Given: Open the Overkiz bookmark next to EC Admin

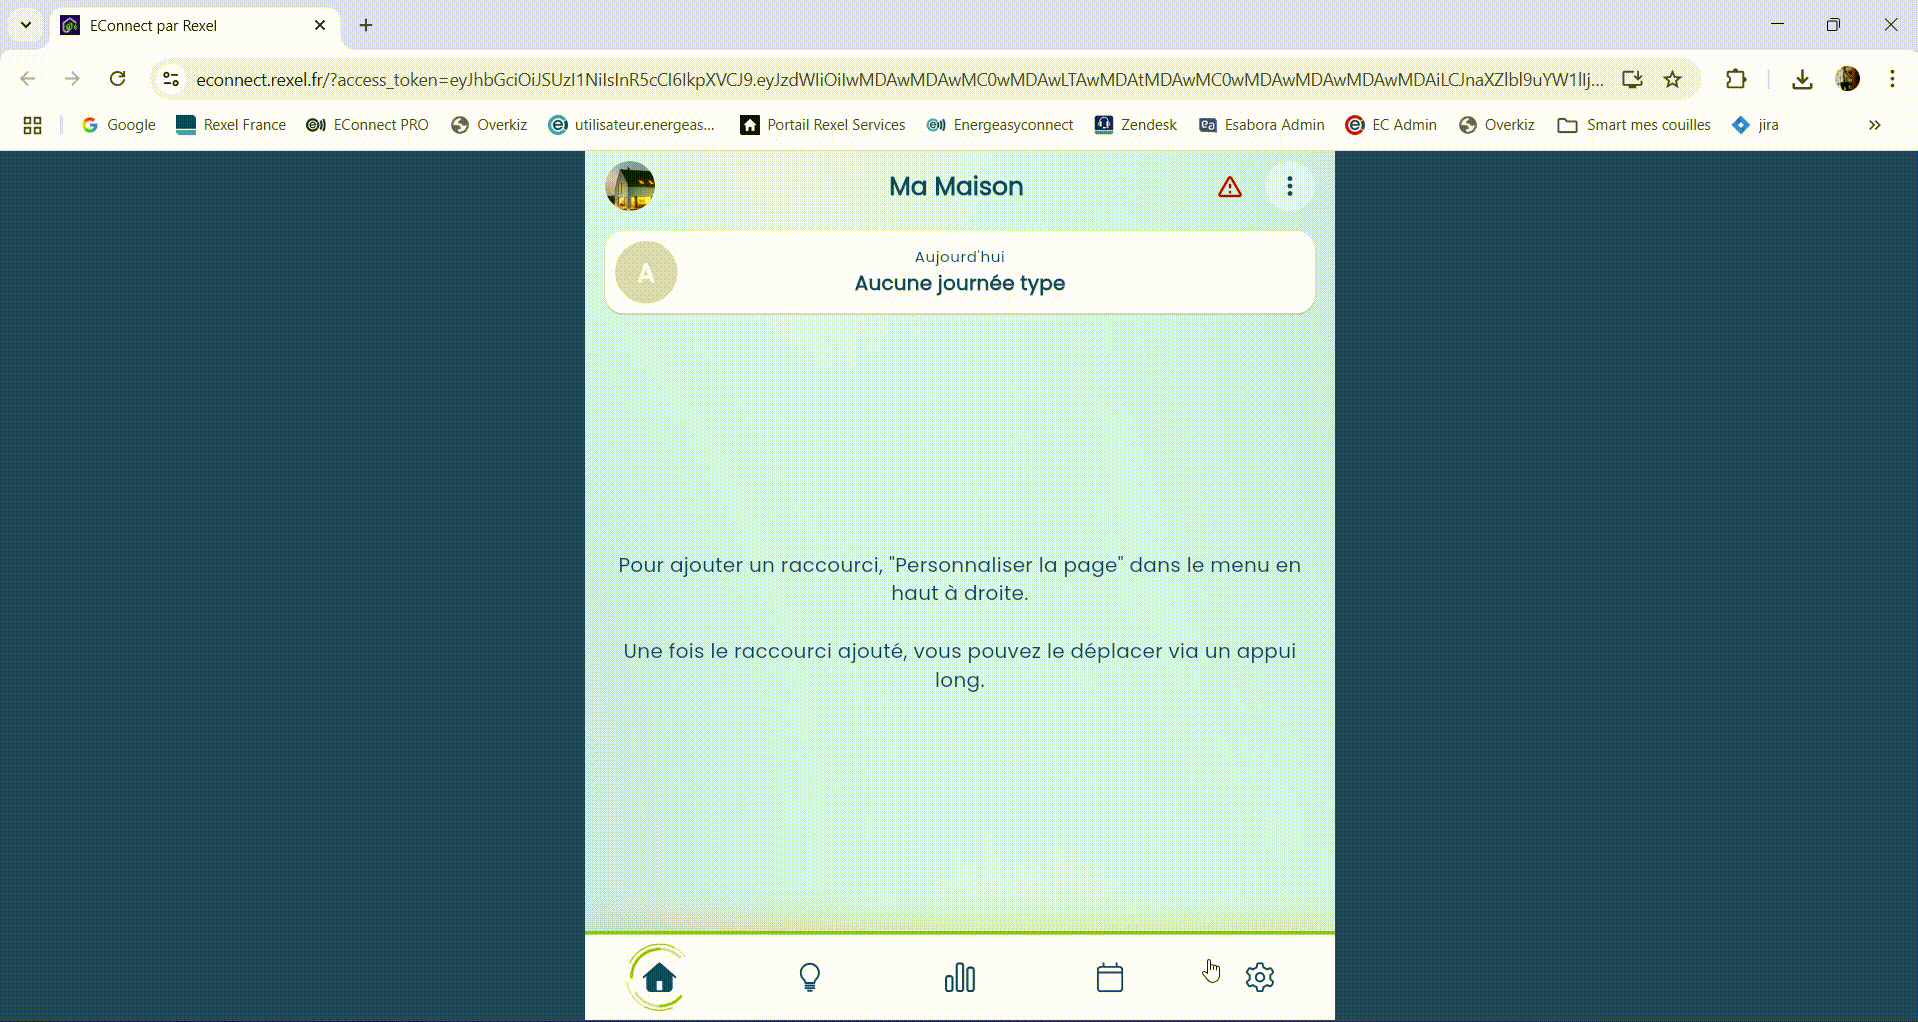Looking at the screenshot, I should click(1497, 125).
